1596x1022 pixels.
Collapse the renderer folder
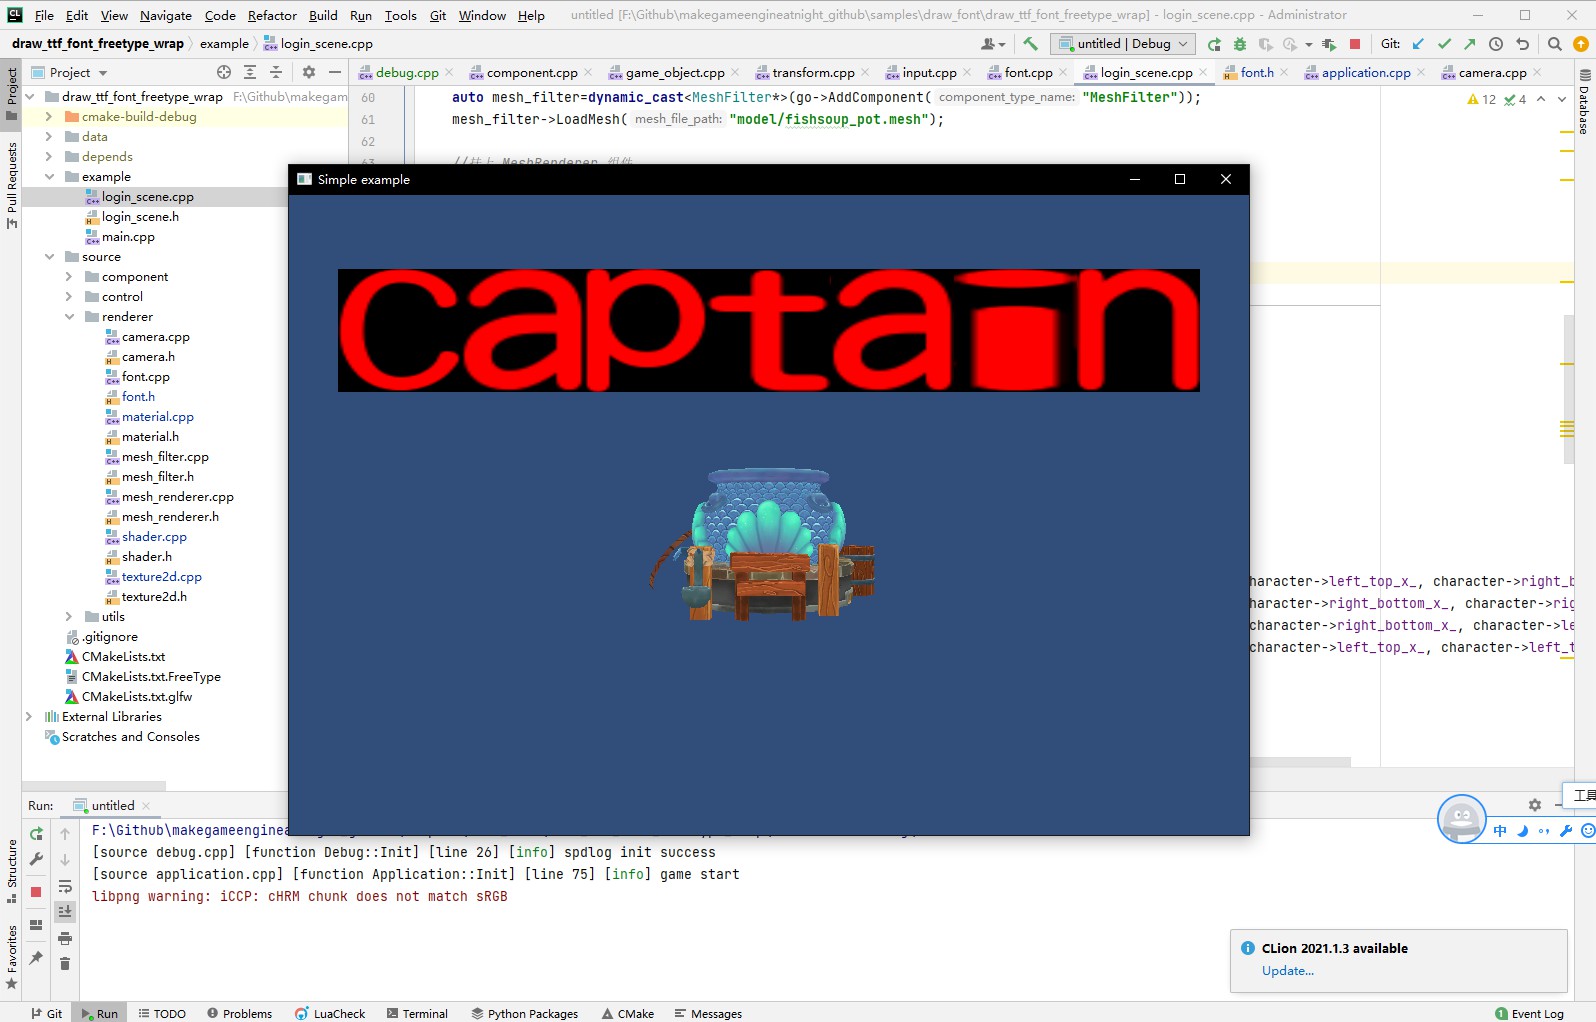coord(69,317)
